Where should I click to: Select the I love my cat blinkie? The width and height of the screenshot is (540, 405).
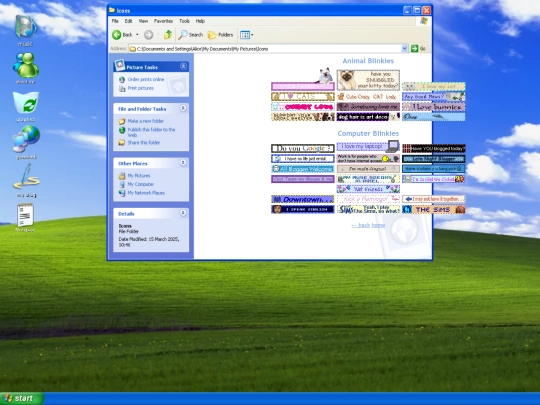coord(434,86)
